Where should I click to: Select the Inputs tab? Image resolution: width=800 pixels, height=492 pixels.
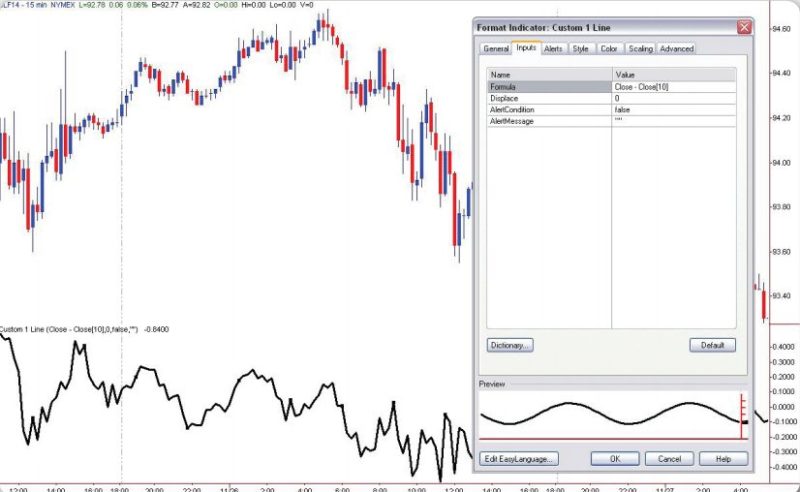pyautogui.click(x=526, y=47)
